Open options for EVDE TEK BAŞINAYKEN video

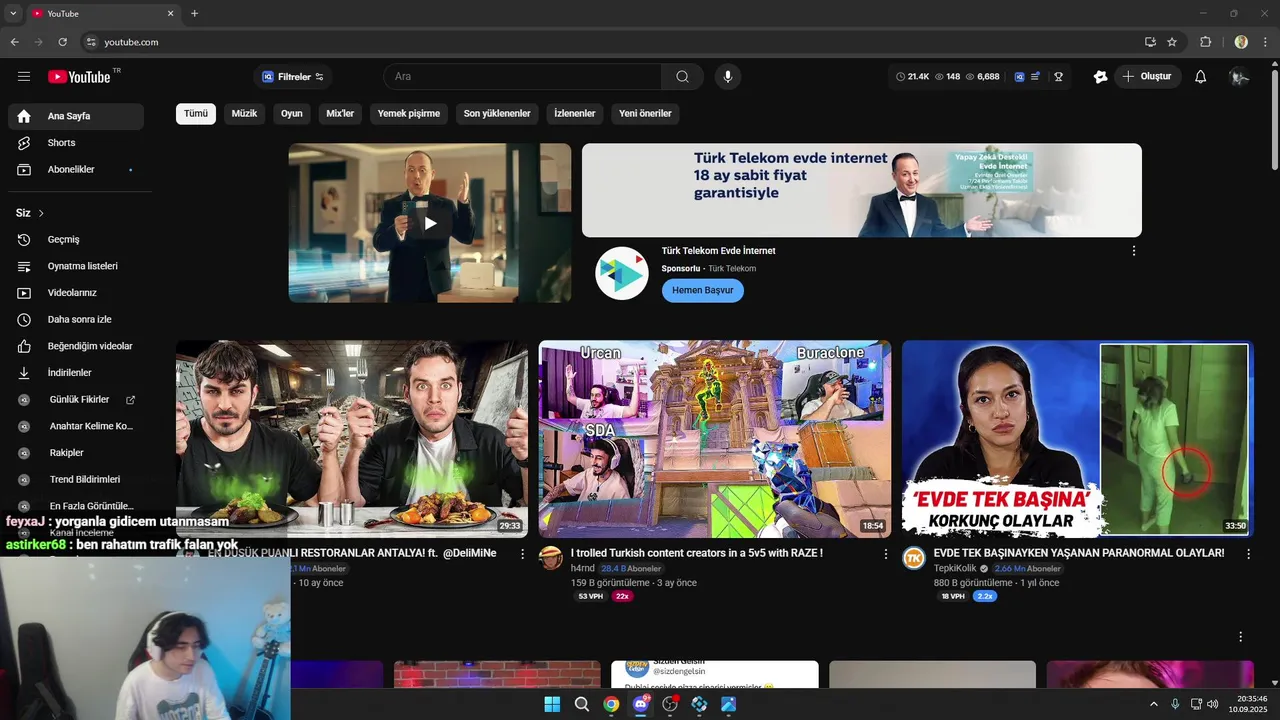[1248, 553]
